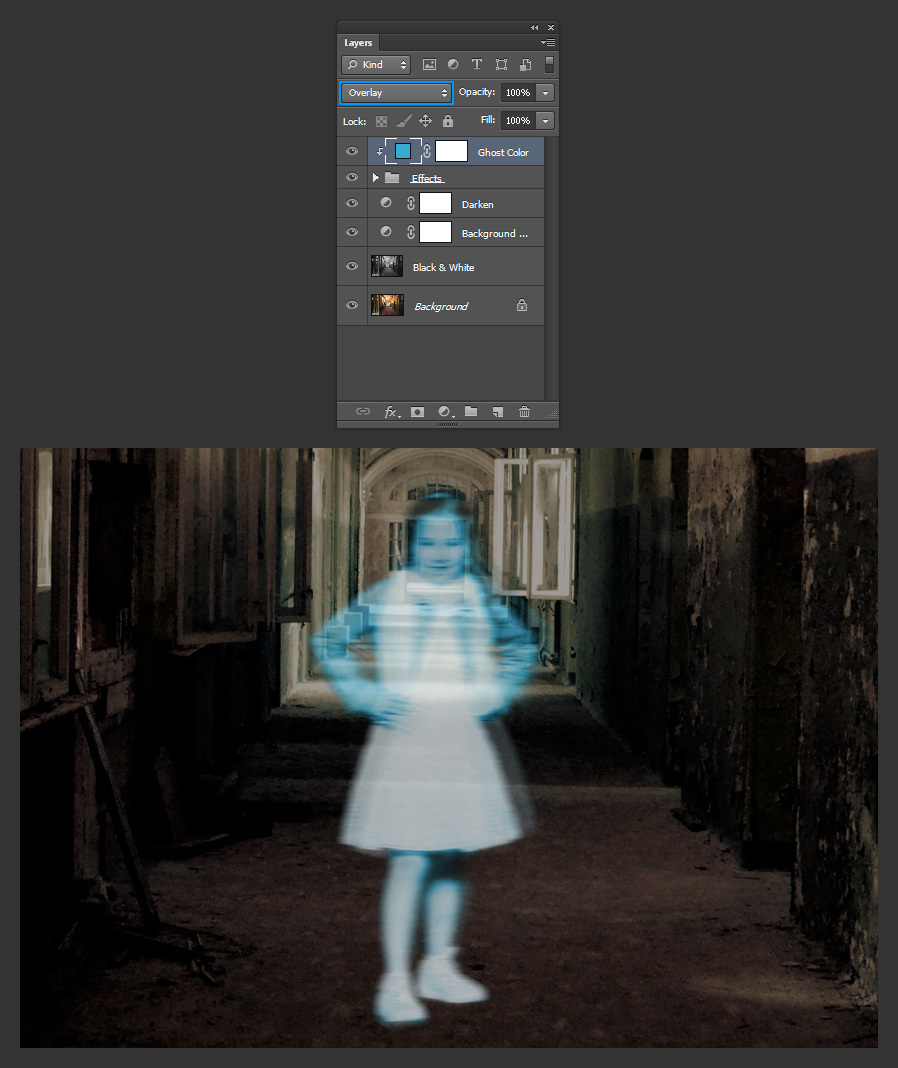Toggle layer filtering switch on or off

549,65
